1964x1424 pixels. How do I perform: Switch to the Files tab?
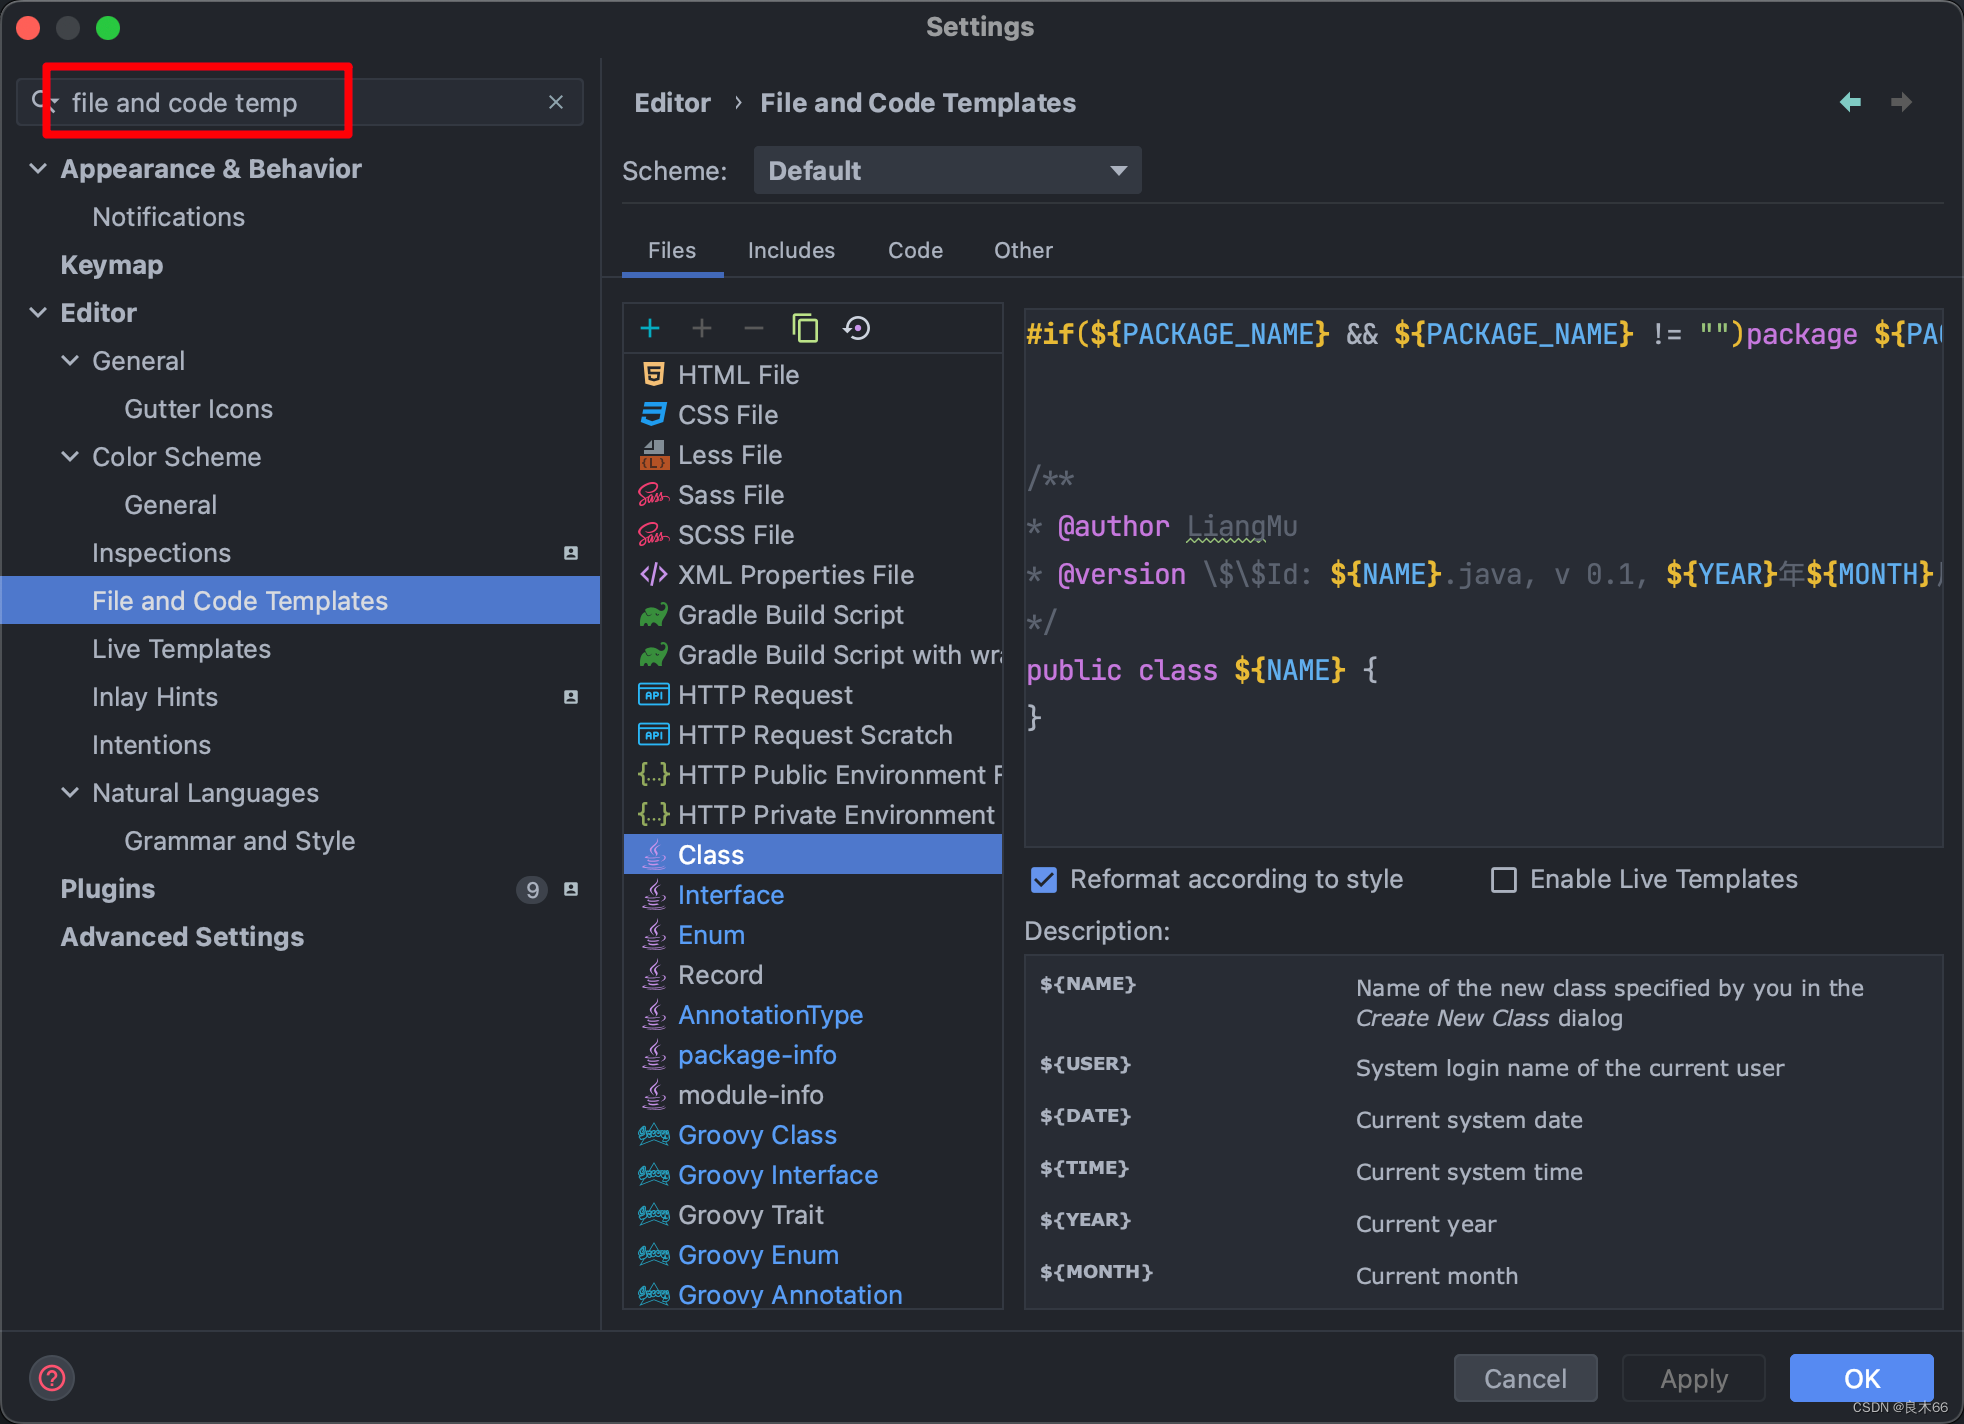(x=672, y=250)
